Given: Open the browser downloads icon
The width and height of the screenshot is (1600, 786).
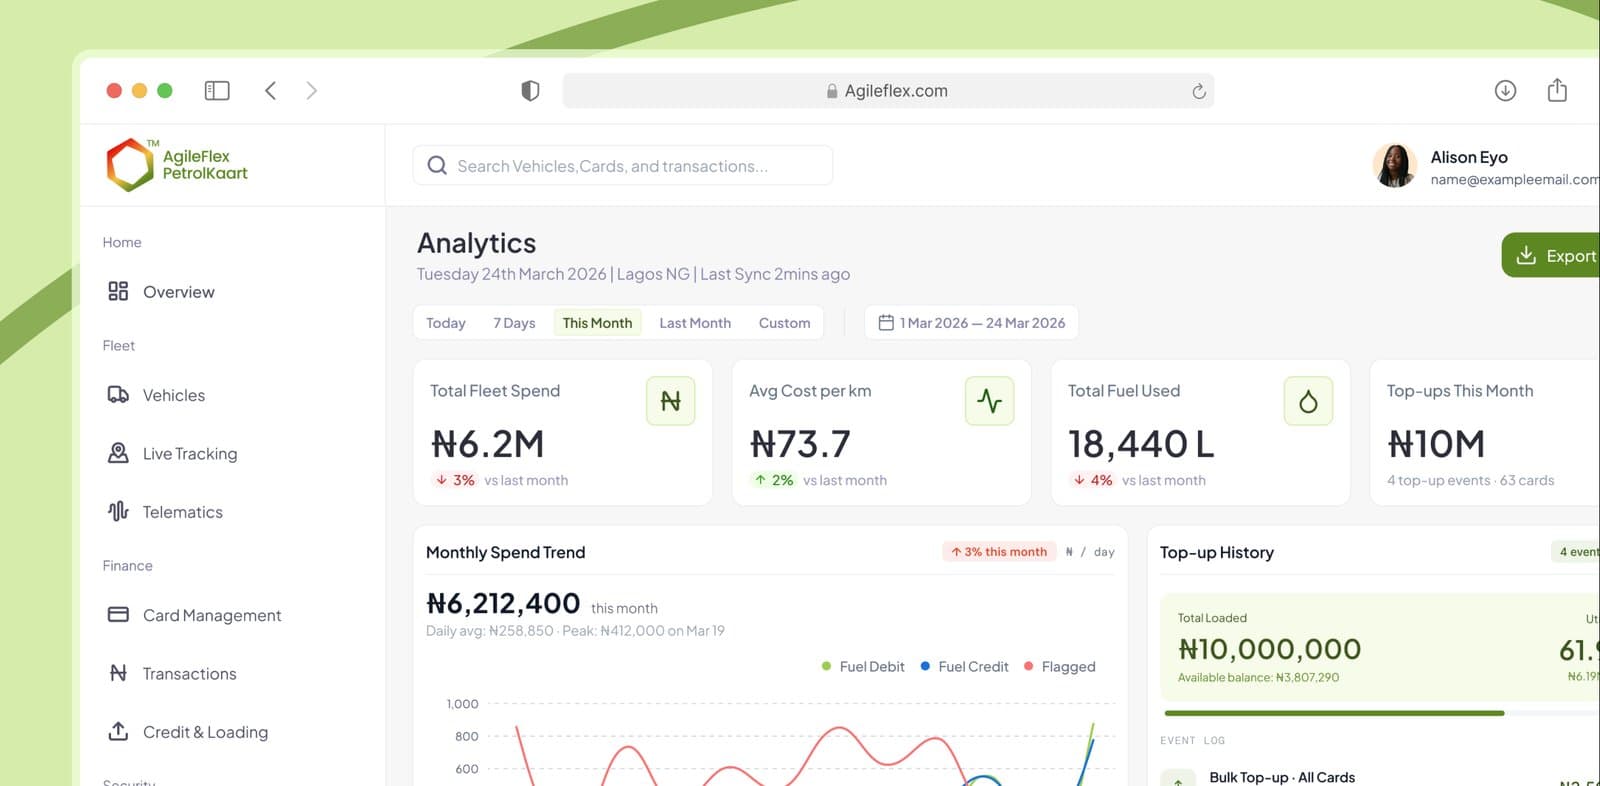Looking at the screenshot, I should point(1505,91).
